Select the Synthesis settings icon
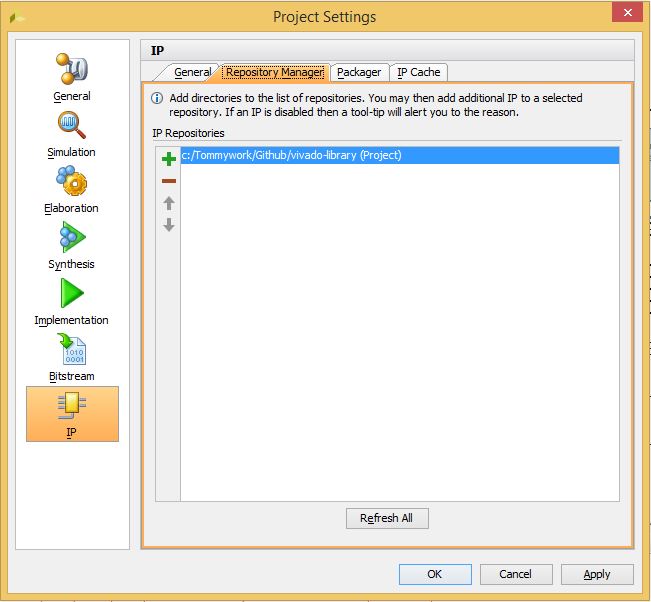Screen dimensions: 651x602 pyautogui.click(x=72, y=245)
